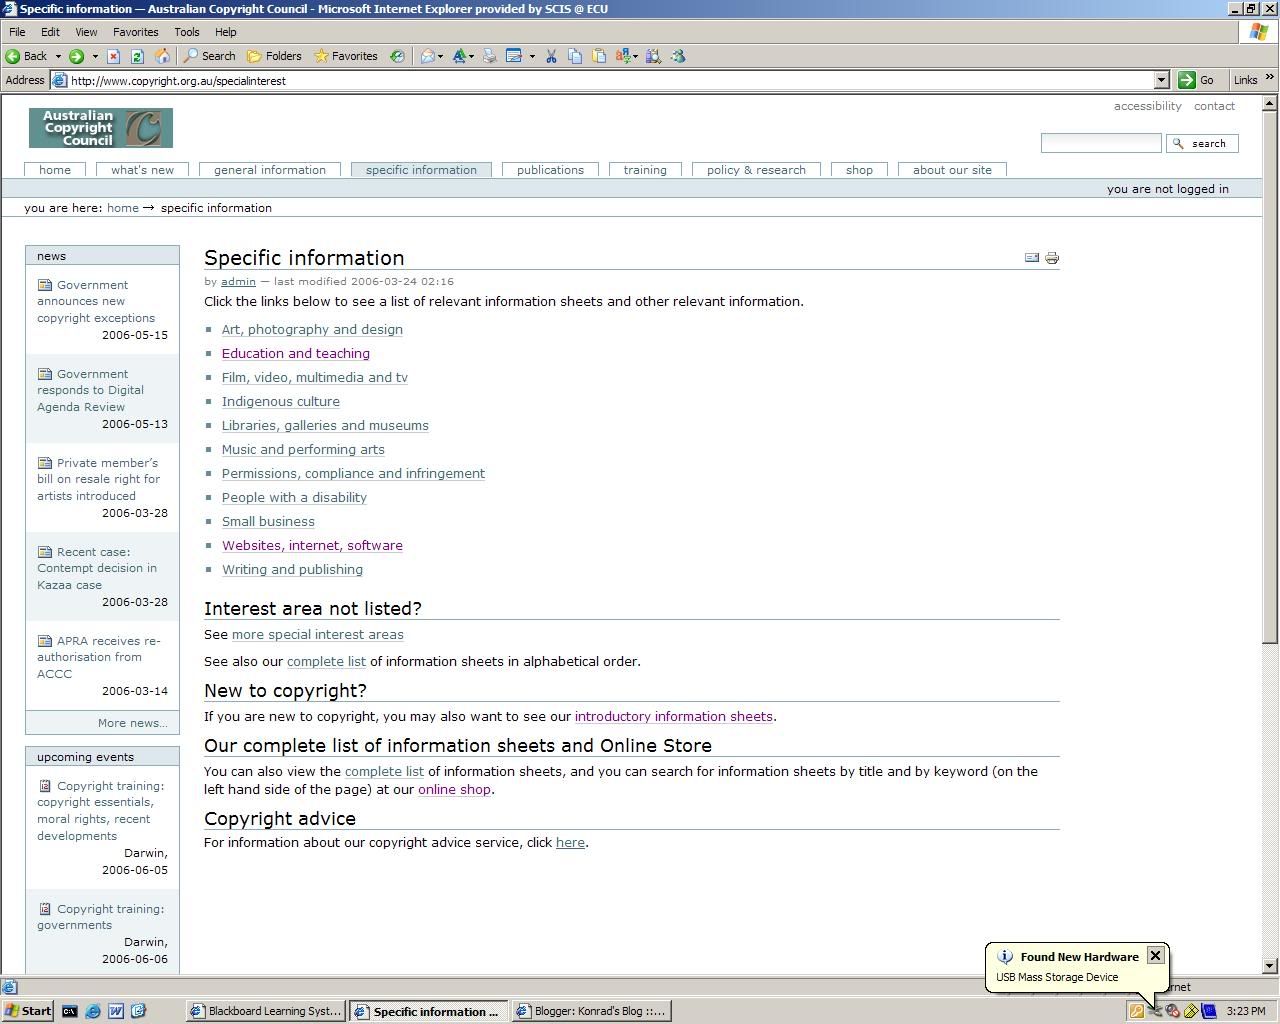The image size is (1280, 1024).
Task: Open the Indigenous culture link
Action: coord(280,402)
